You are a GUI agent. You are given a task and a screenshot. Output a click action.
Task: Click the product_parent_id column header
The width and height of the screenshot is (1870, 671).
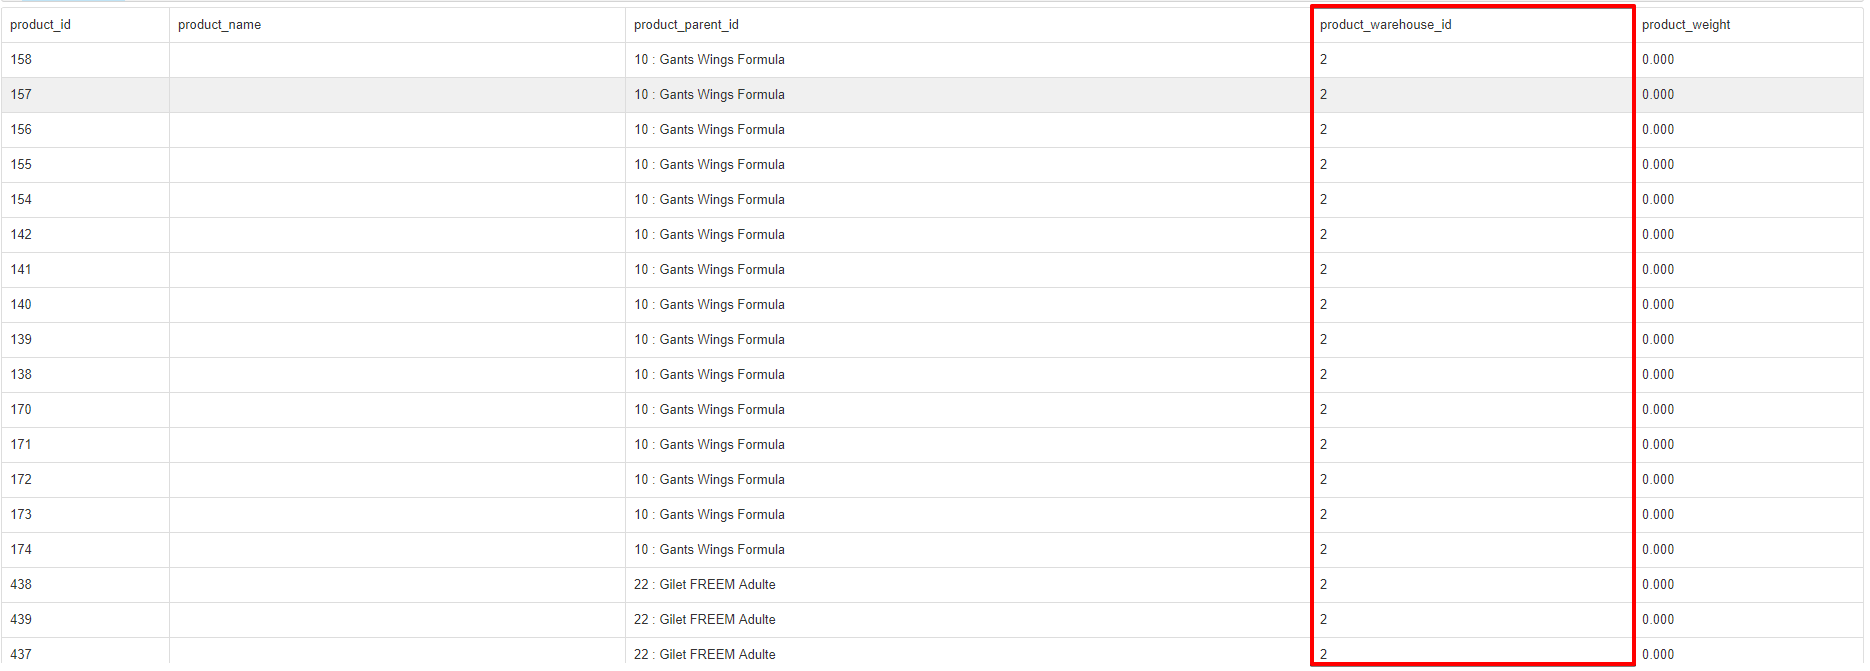point(686,25)
